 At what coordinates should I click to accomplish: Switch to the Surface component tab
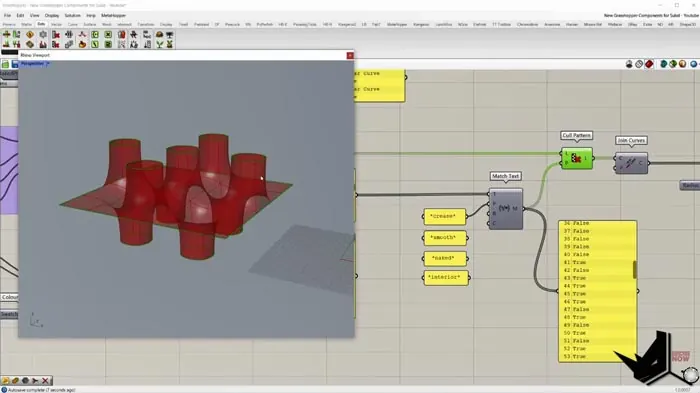pos(89,24)
